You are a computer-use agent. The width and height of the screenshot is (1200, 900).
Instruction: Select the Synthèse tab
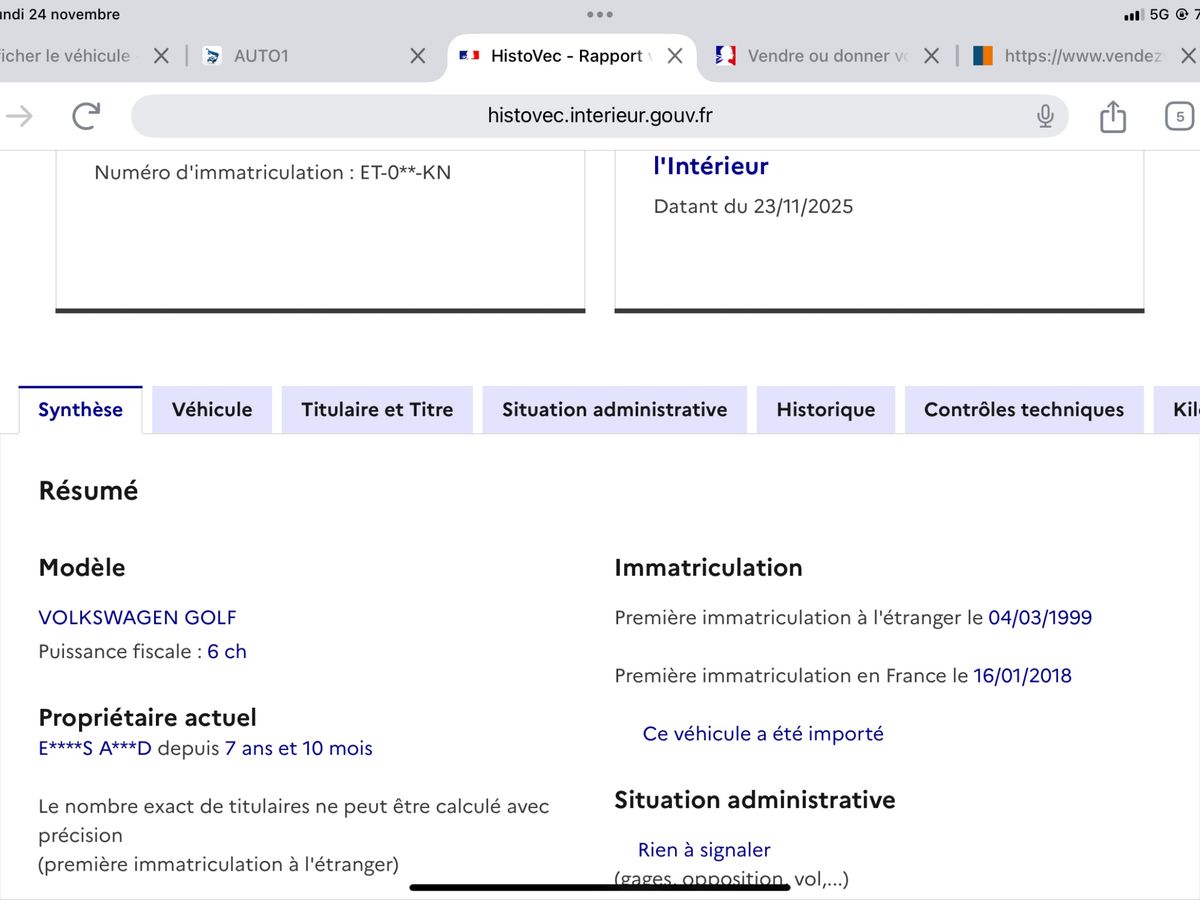tap(80, 409)
